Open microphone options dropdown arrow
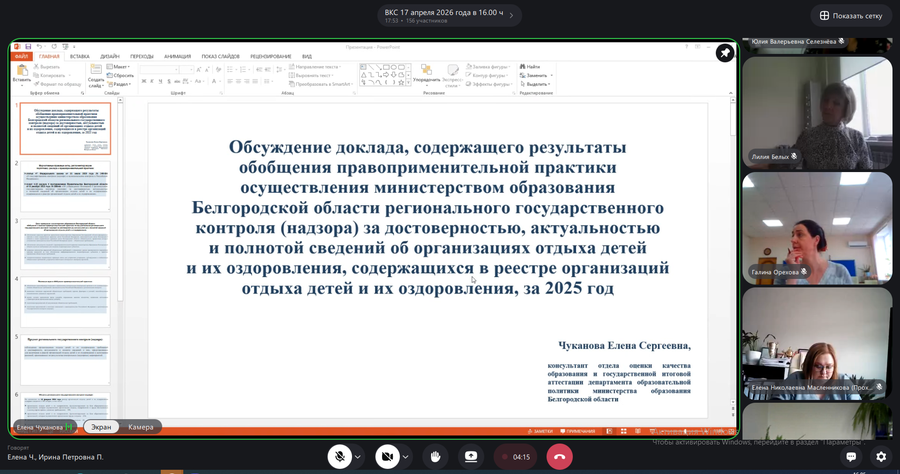The height and width of the screenshot is (474, 900). point(358,457)
